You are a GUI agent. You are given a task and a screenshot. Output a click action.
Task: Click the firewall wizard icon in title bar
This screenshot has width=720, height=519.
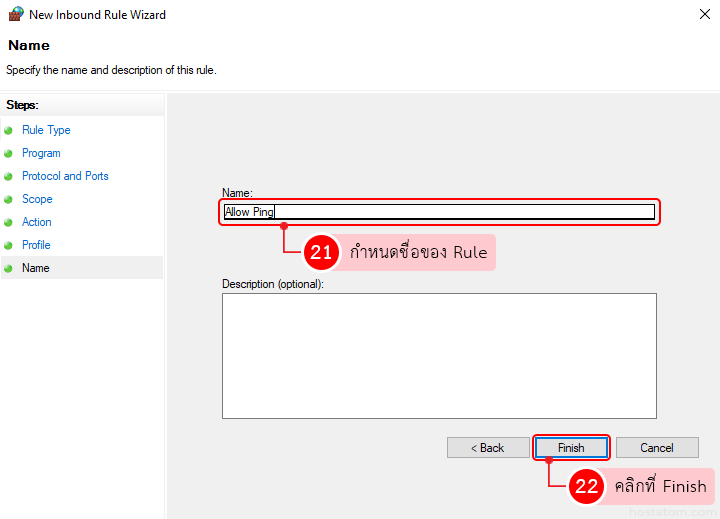(x=15, y=15)
